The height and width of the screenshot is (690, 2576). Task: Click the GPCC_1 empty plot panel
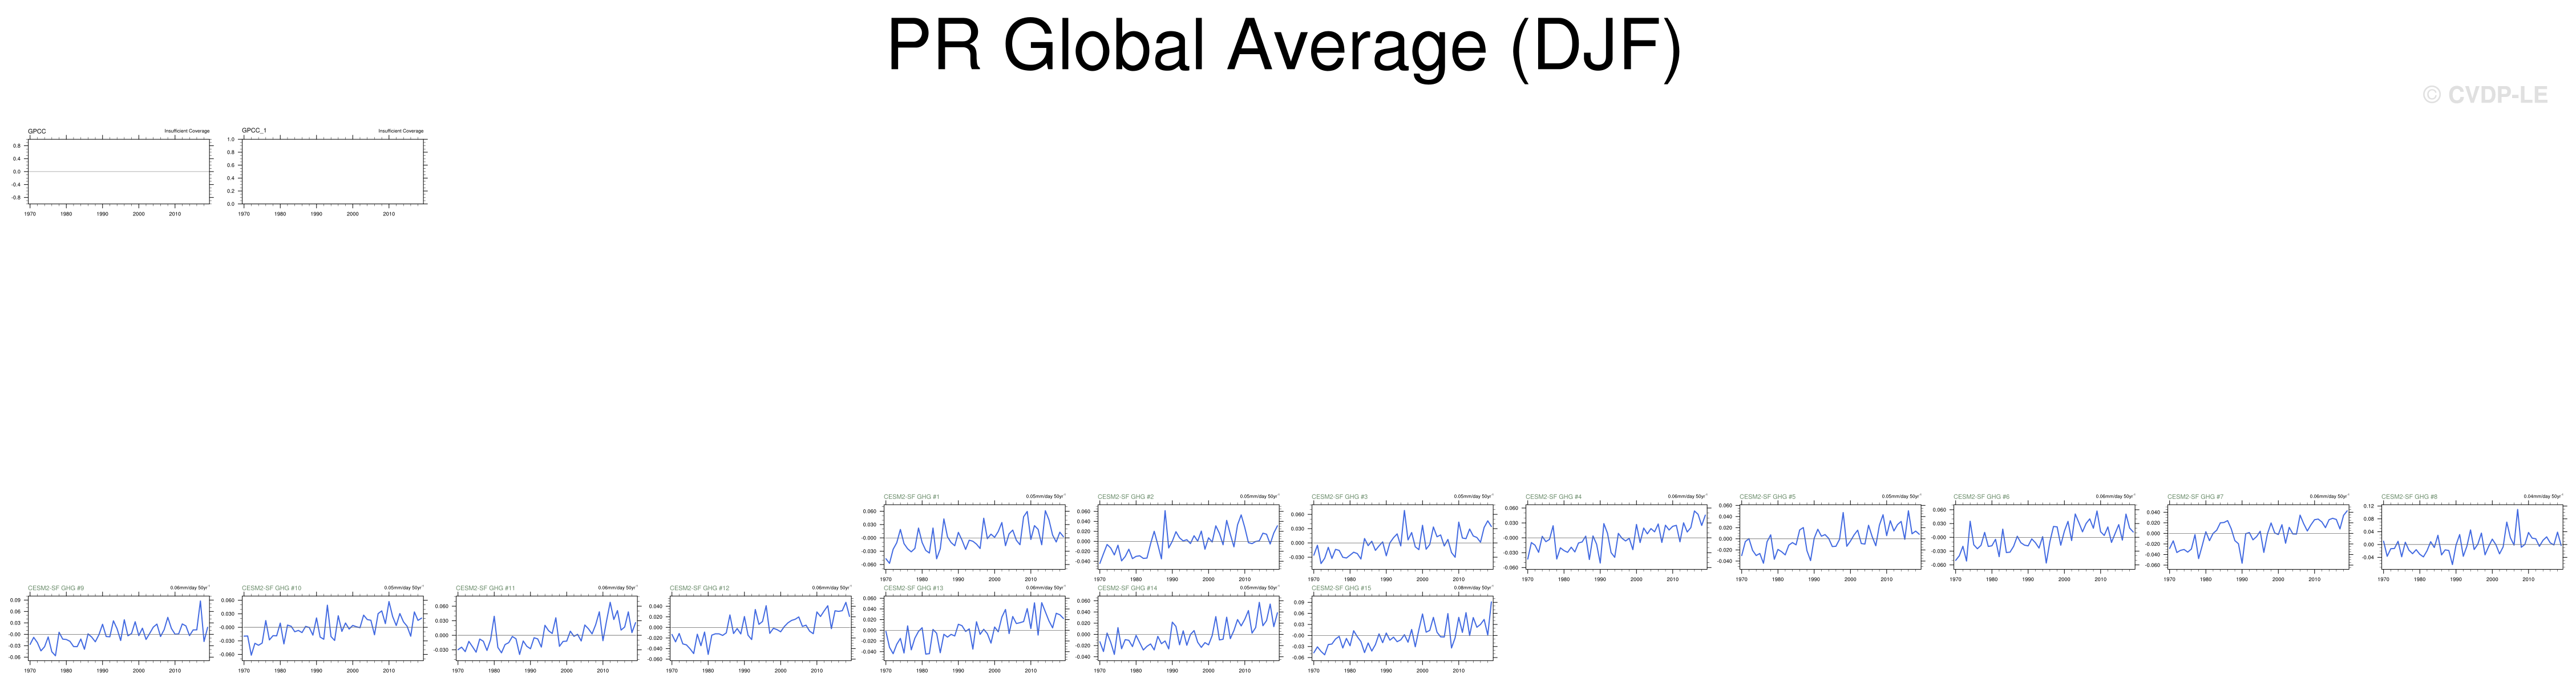(333, 171)
